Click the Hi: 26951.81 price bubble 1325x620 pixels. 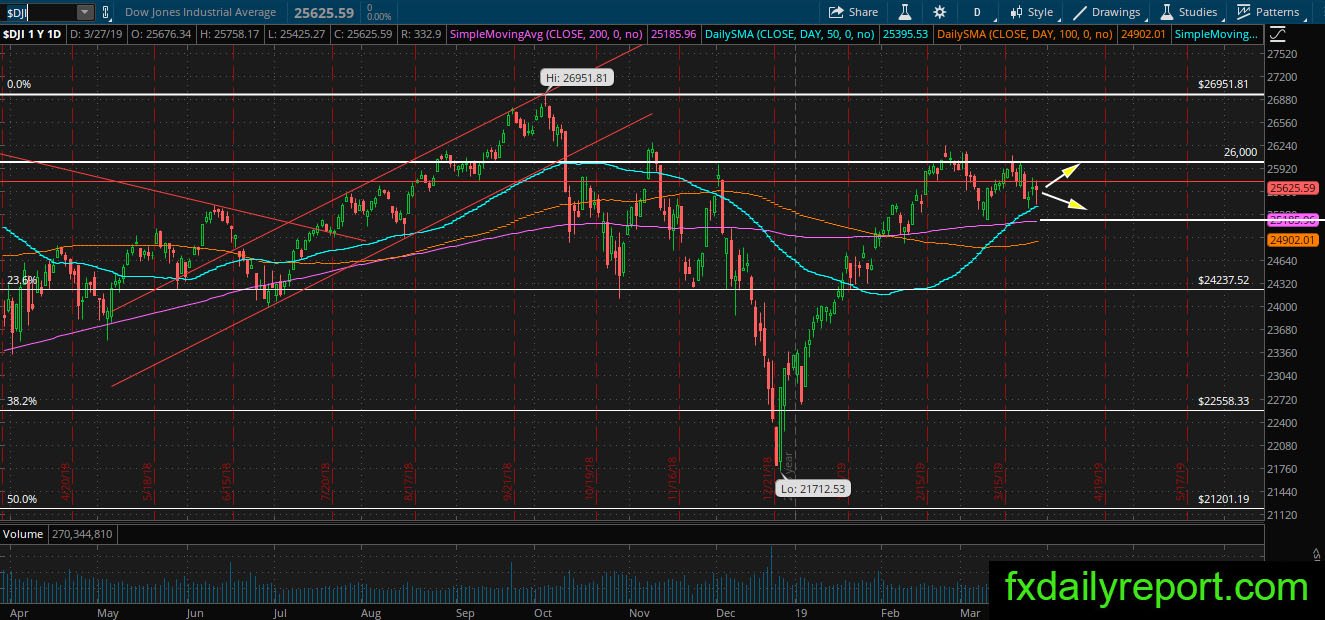click(576, 77)
